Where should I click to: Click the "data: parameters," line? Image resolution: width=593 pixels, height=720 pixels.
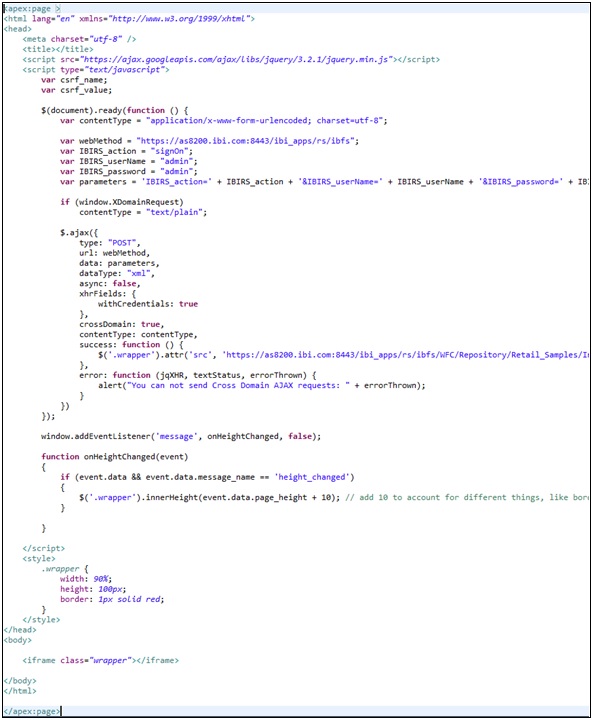(x=119, y=263)
